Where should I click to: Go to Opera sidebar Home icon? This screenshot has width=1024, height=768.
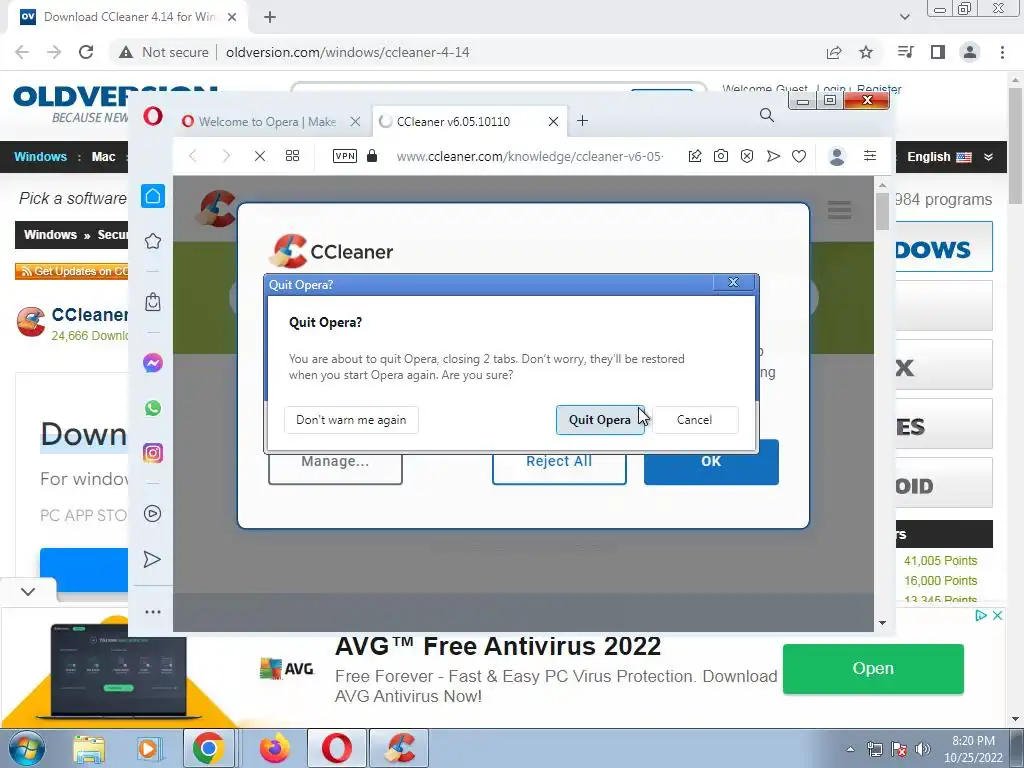tap(153, 196)
